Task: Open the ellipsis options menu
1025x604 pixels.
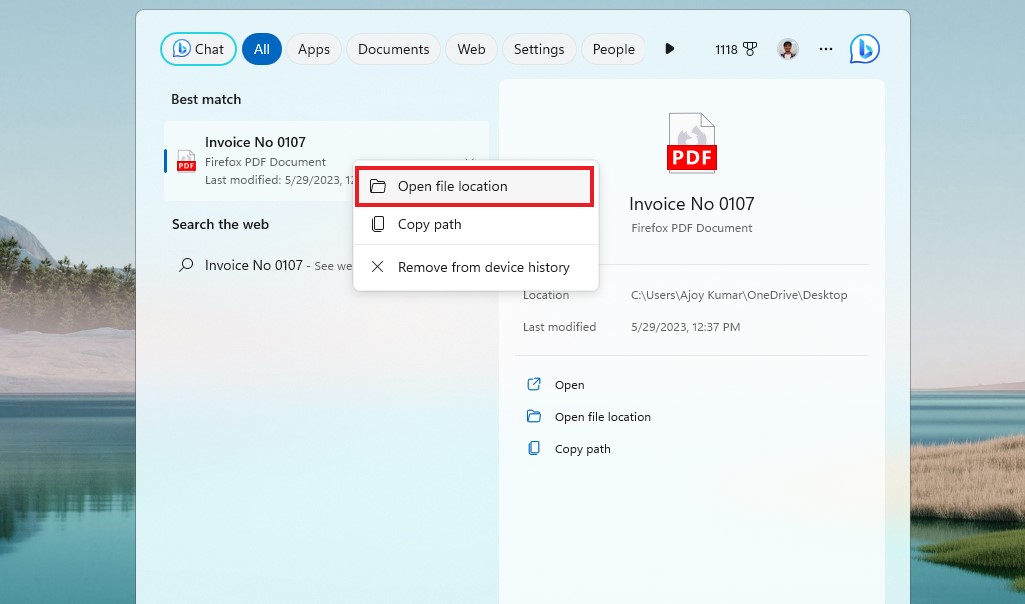Action: click(x=826, y=48)
